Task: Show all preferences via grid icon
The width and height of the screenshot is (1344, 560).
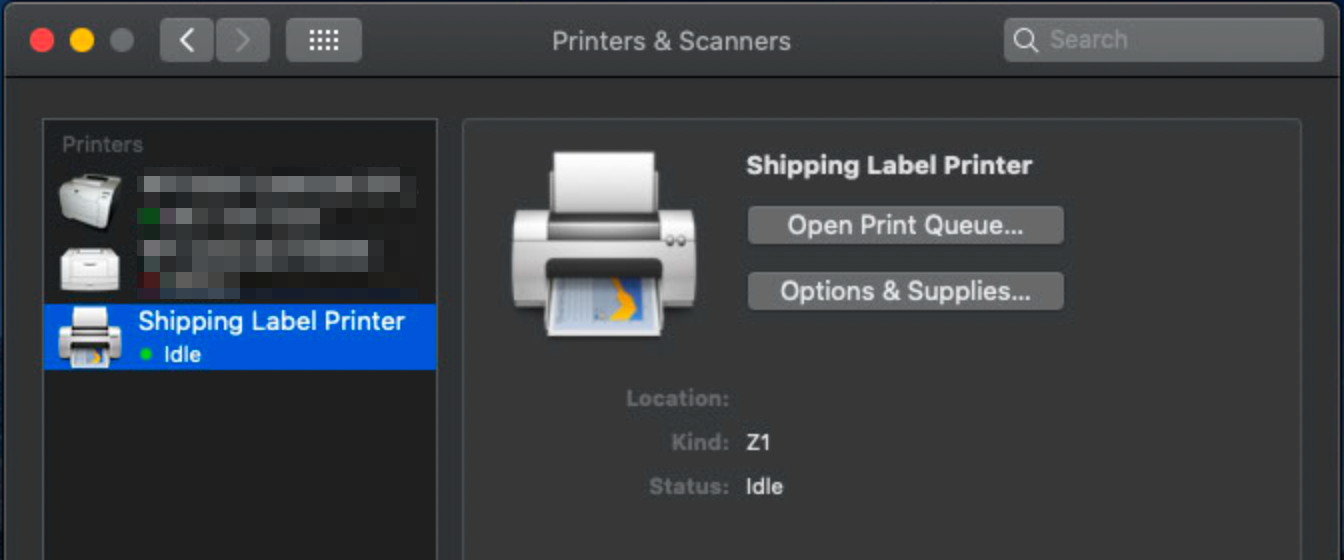Action: pyautogui.click(x=323, y=40)
